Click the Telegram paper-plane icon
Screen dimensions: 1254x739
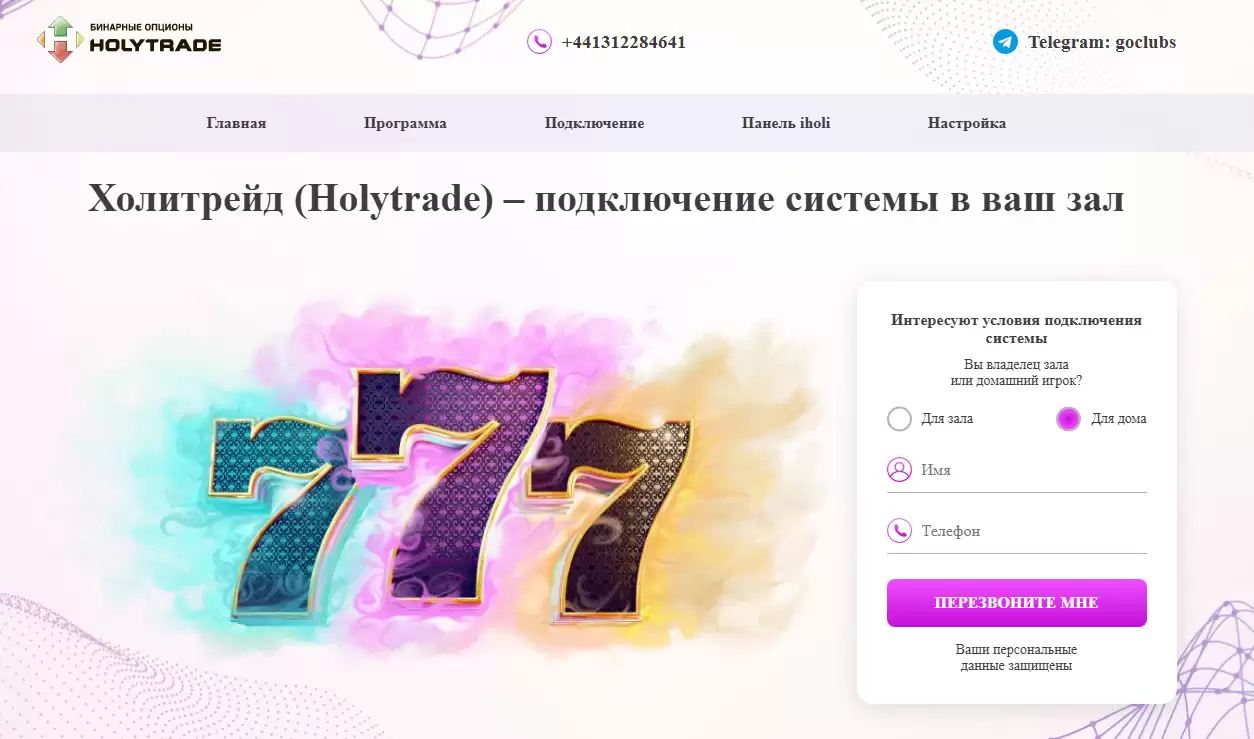click(x=1005, y=42)
